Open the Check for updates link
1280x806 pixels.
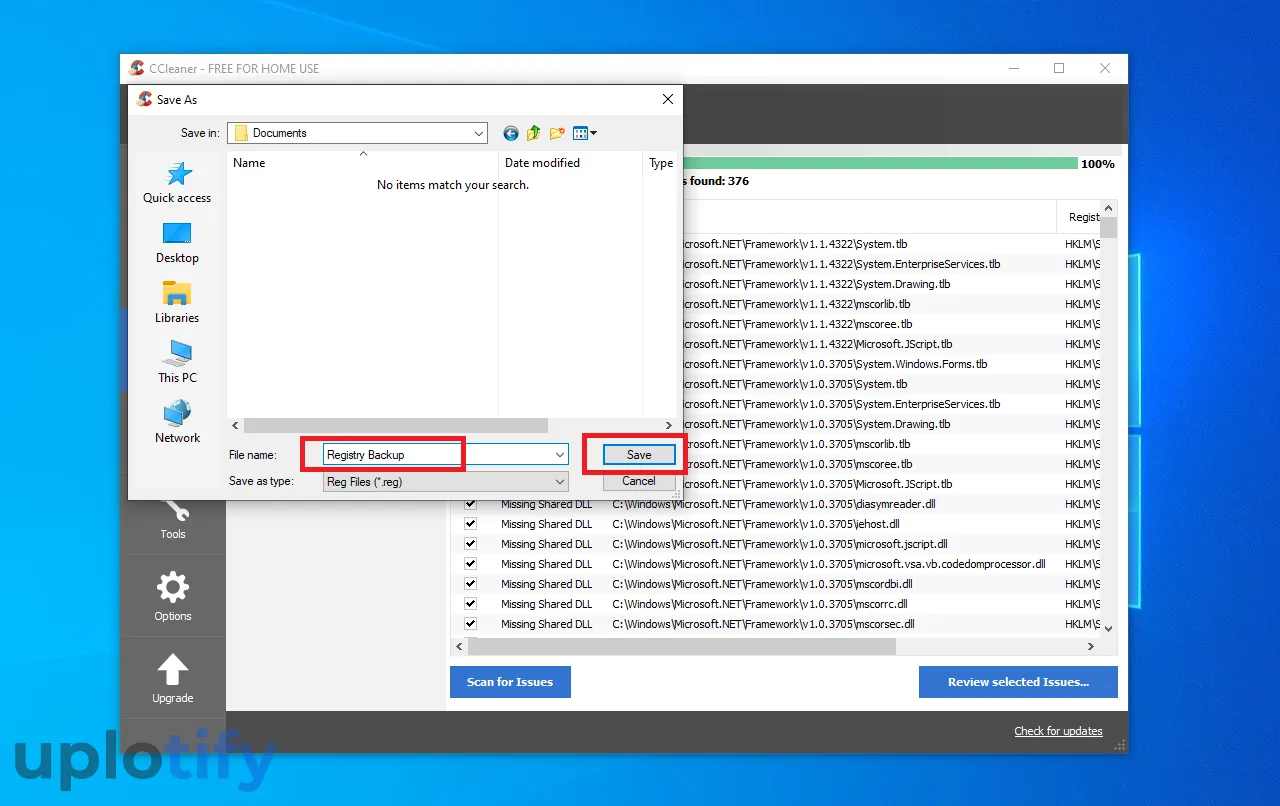(x=1058, y=731)
